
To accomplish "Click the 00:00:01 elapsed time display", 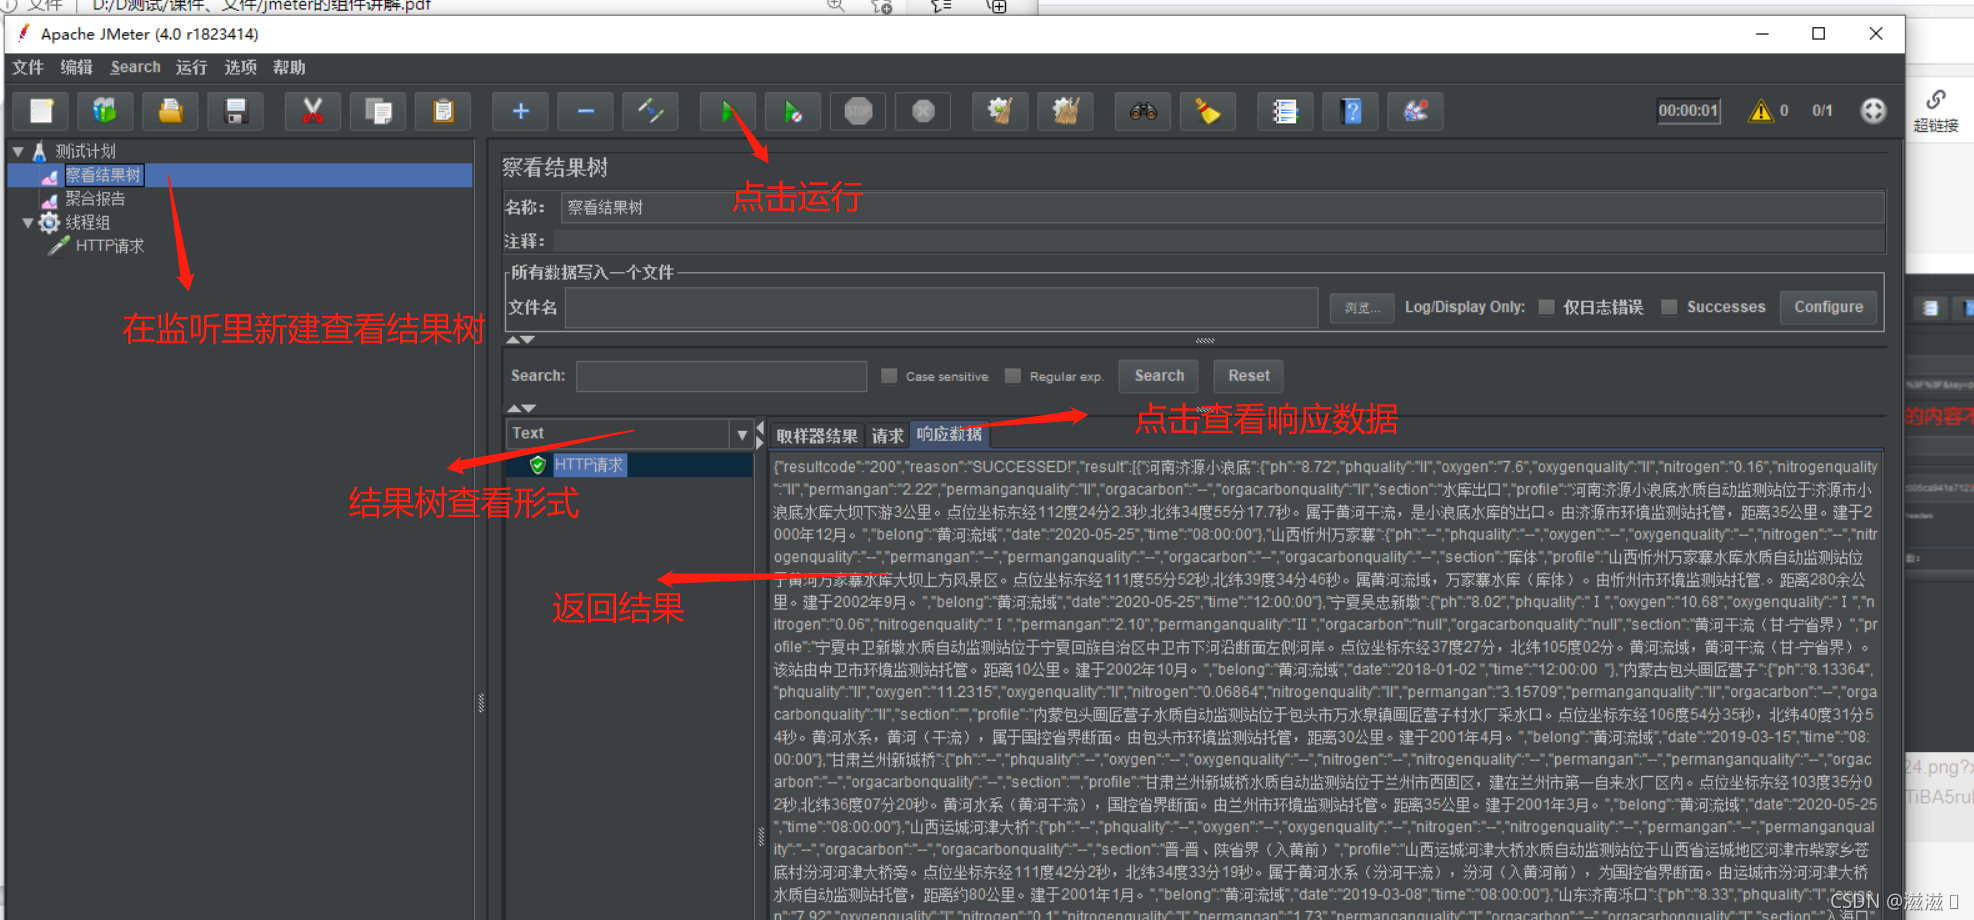I will (1688, 111).
